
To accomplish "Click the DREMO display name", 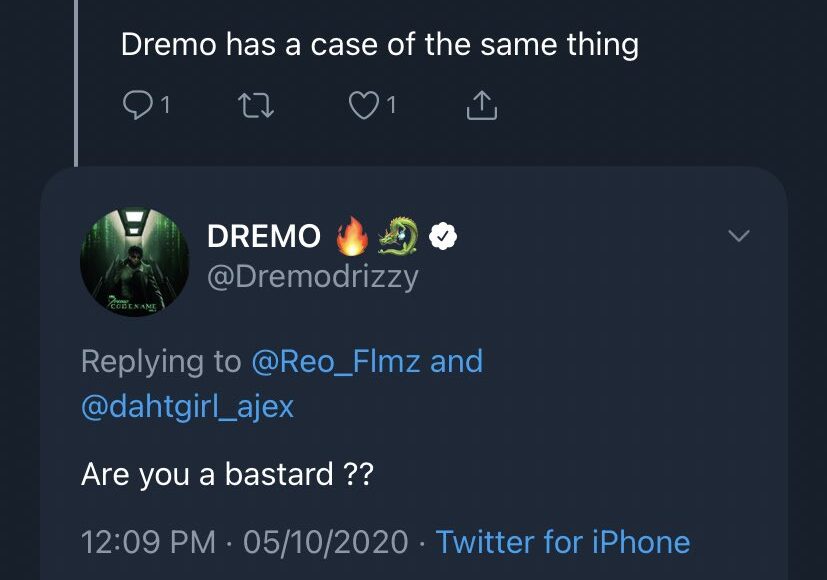I will pos(263,236).
